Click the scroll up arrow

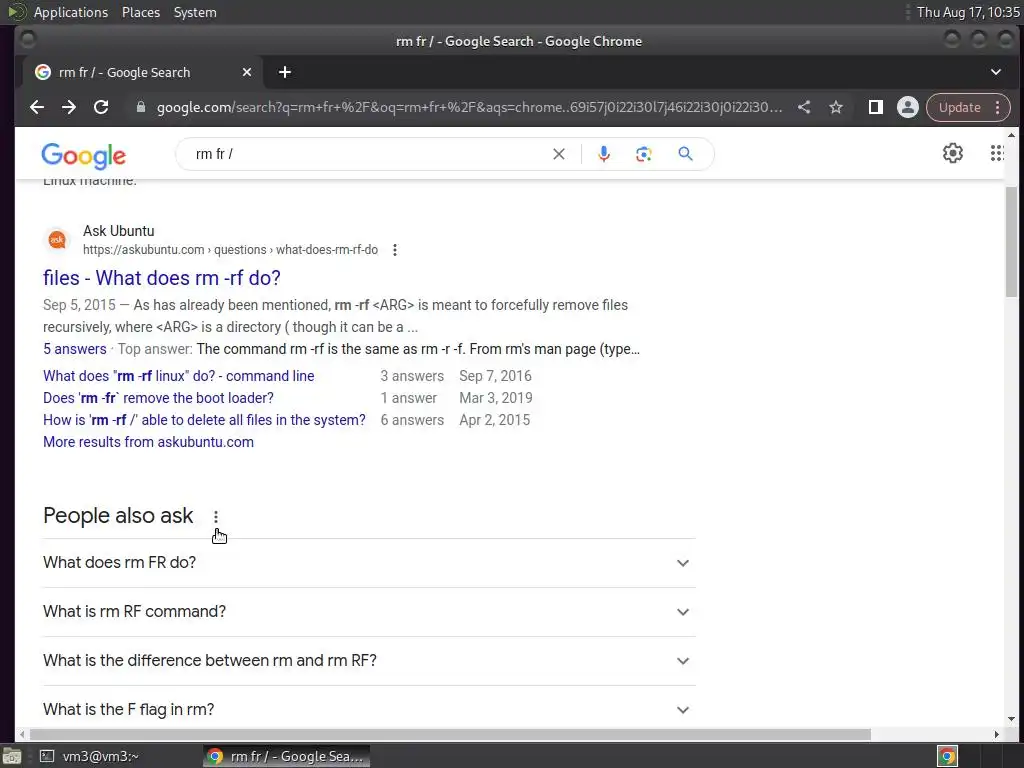[1011, 135]
